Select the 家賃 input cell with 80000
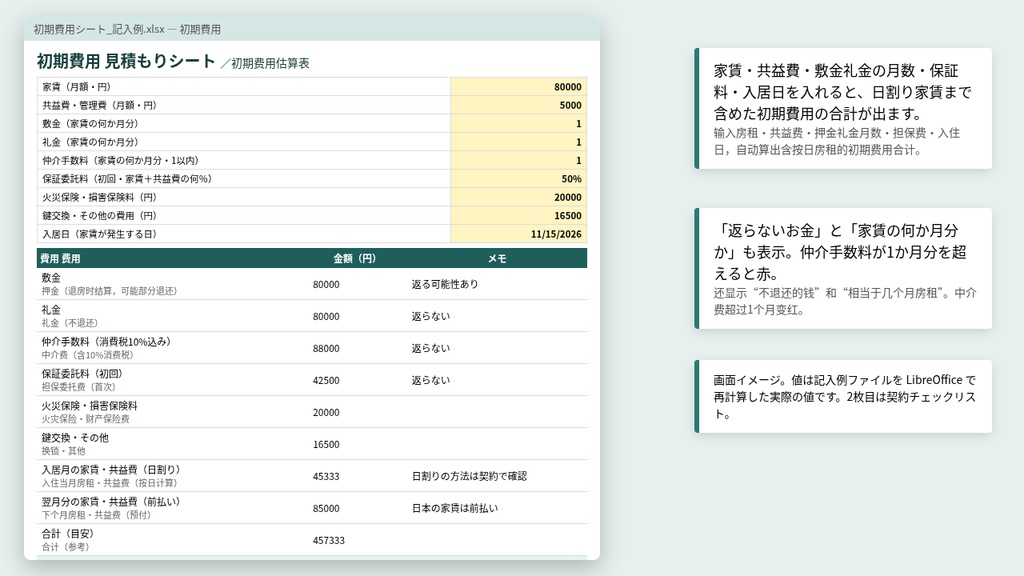 pos(519,87)
